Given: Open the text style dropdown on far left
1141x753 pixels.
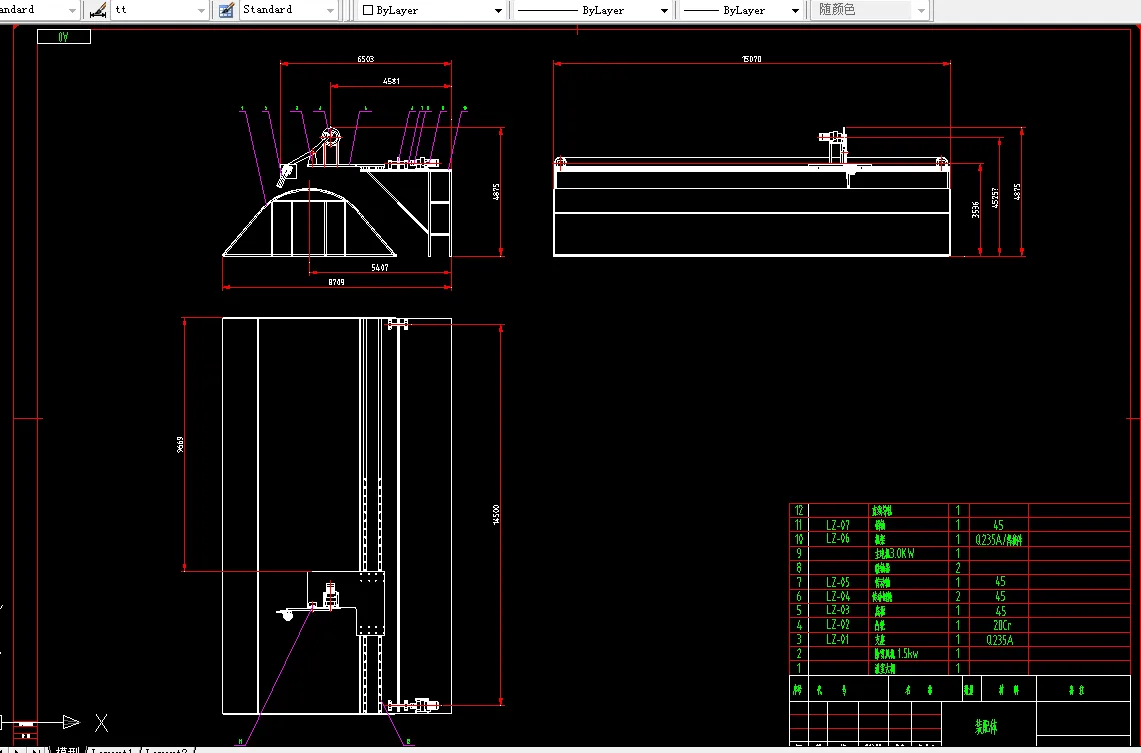Looking at the screenshot, I should coord(72,10).
